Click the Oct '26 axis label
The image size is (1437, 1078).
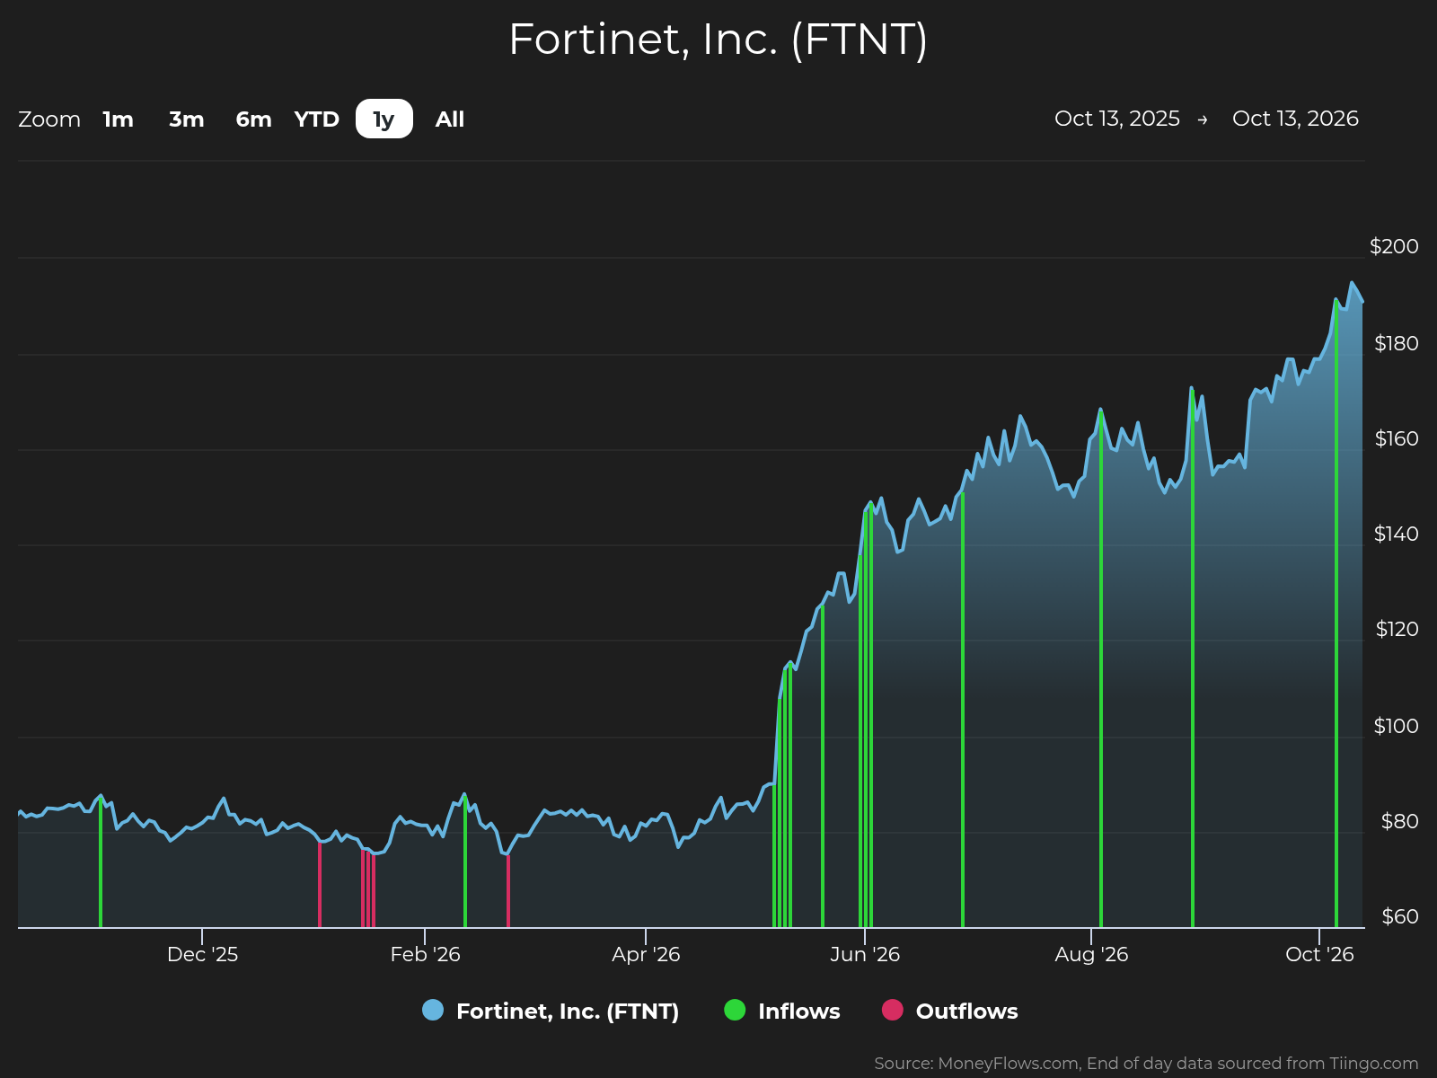pyautogui.click(x=1319, y=954)
